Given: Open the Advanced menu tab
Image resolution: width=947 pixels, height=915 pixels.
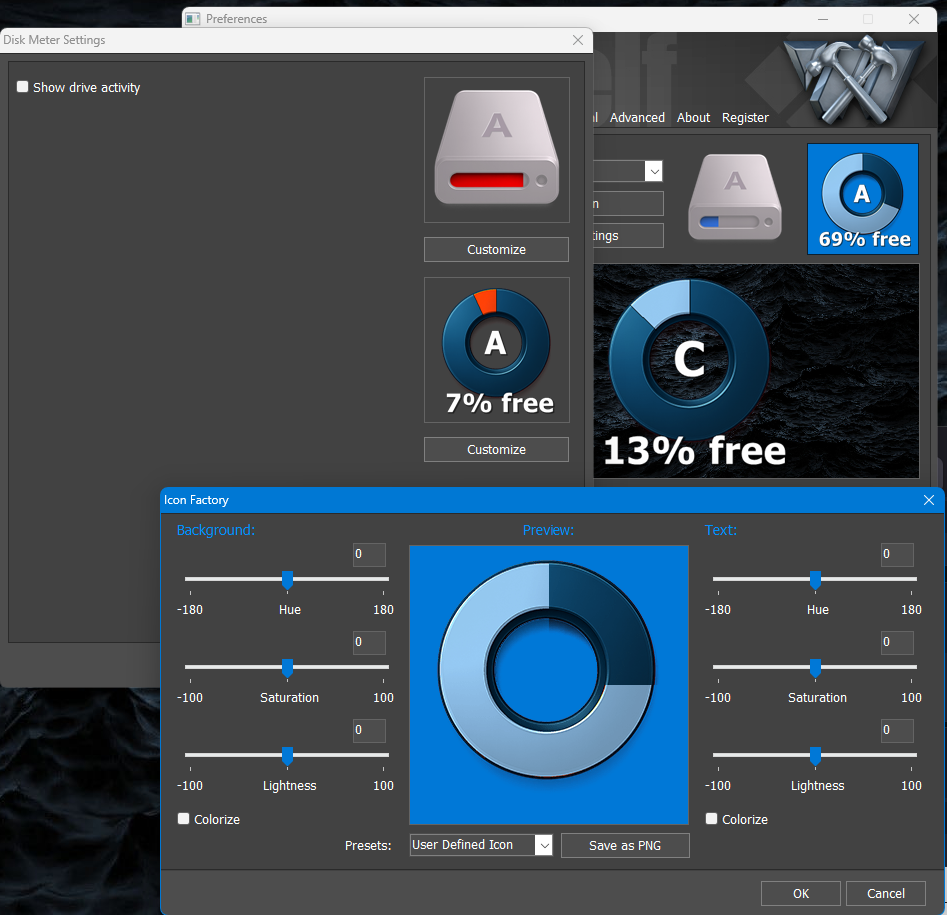Looking at the screenshot, I should click(x=637, y=118).
